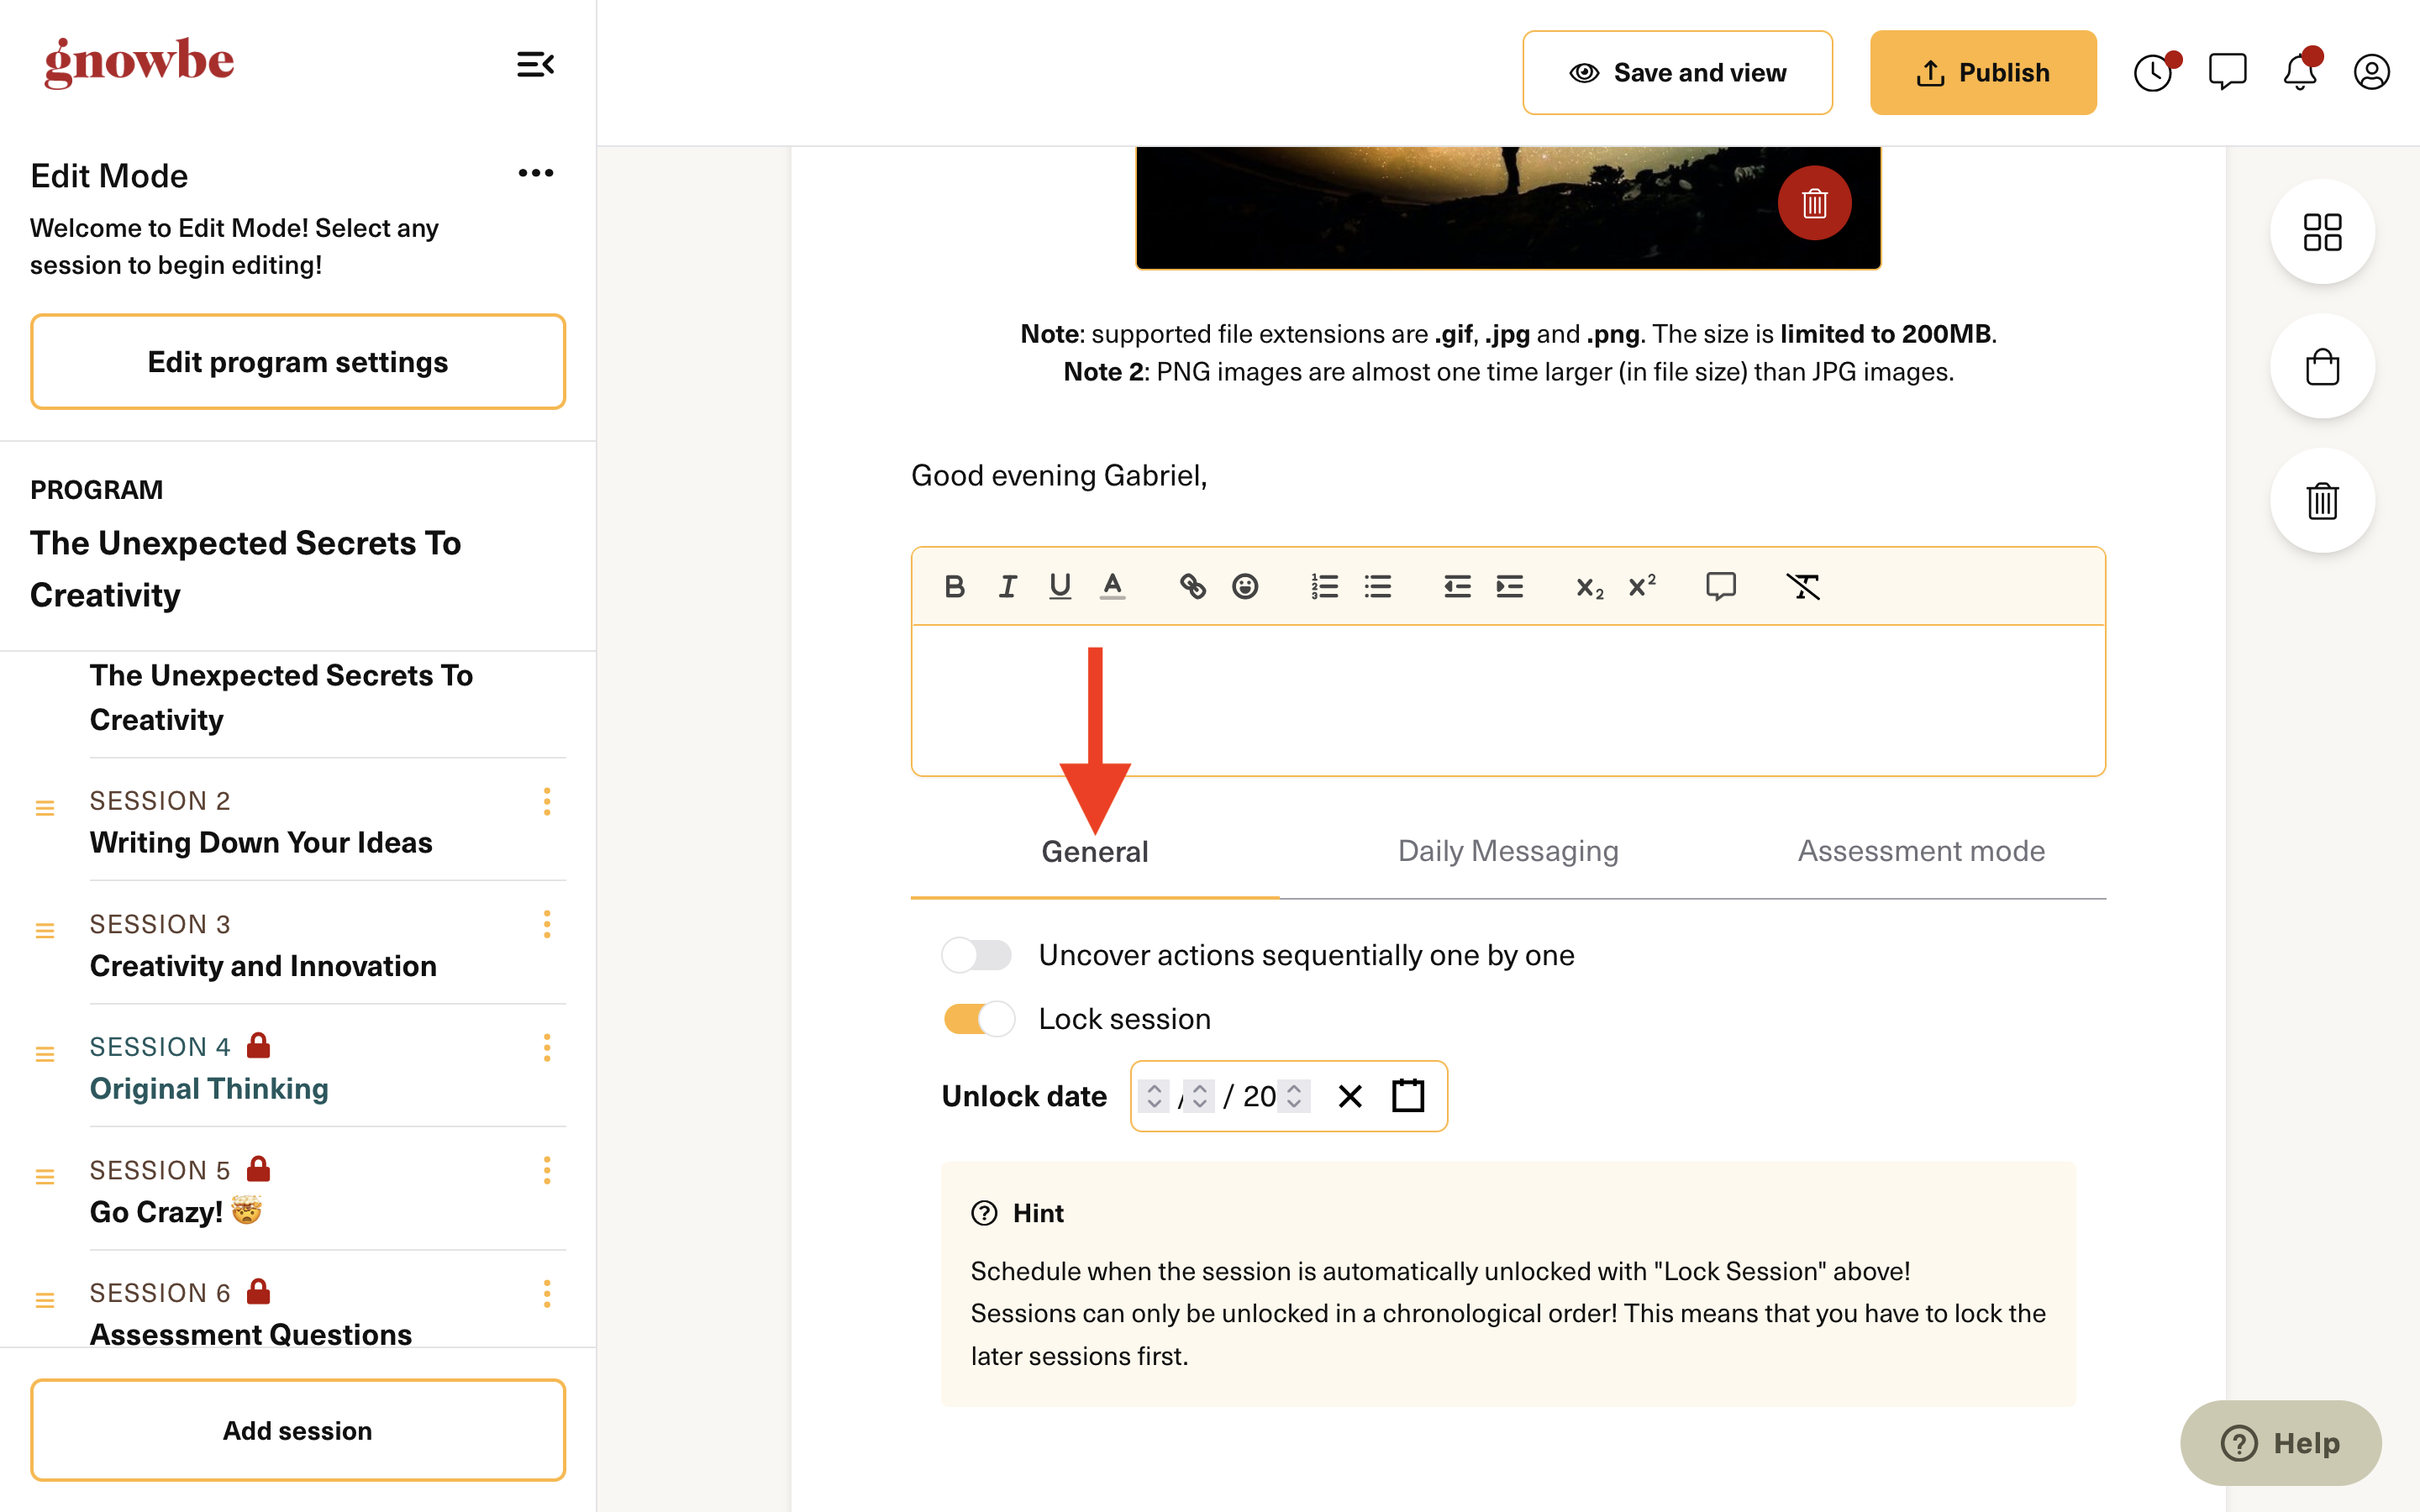Open the emoji picker in the toolbar
Screen dimensions: 2420x1512
1245,586
